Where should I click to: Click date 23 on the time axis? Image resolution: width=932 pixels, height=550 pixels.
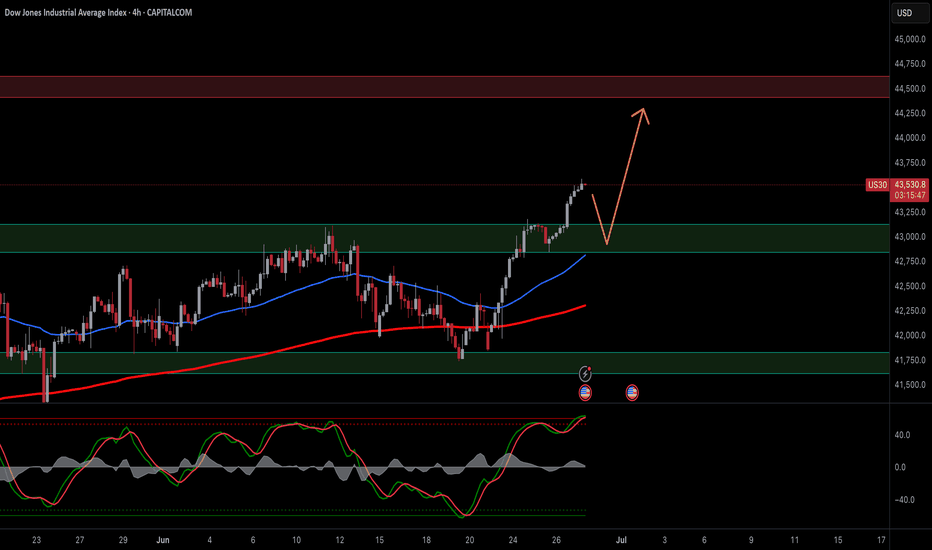(36, 540)
